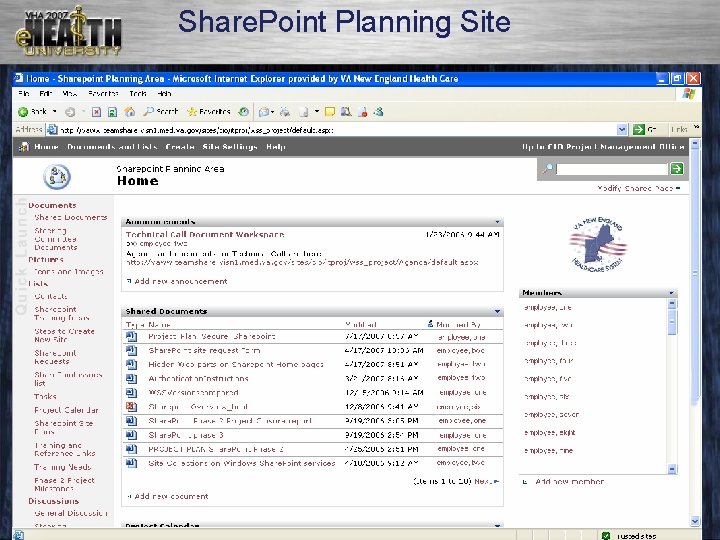Viewport: 720px width, 540px height.
Task: Click the SharePoint search go arrow
Action: pyautogui.click(x=676, y=169)
